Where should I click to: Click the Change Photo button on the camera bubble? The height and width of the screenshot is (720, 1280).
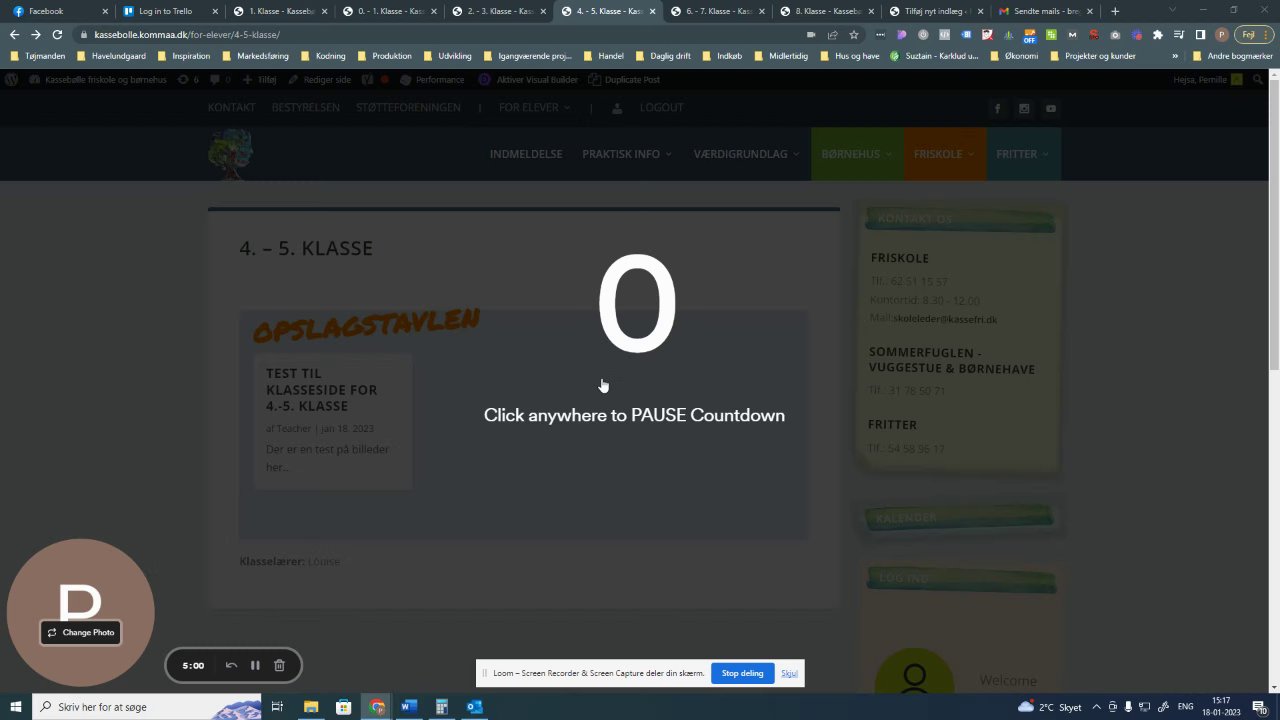[x=81, y=632]
